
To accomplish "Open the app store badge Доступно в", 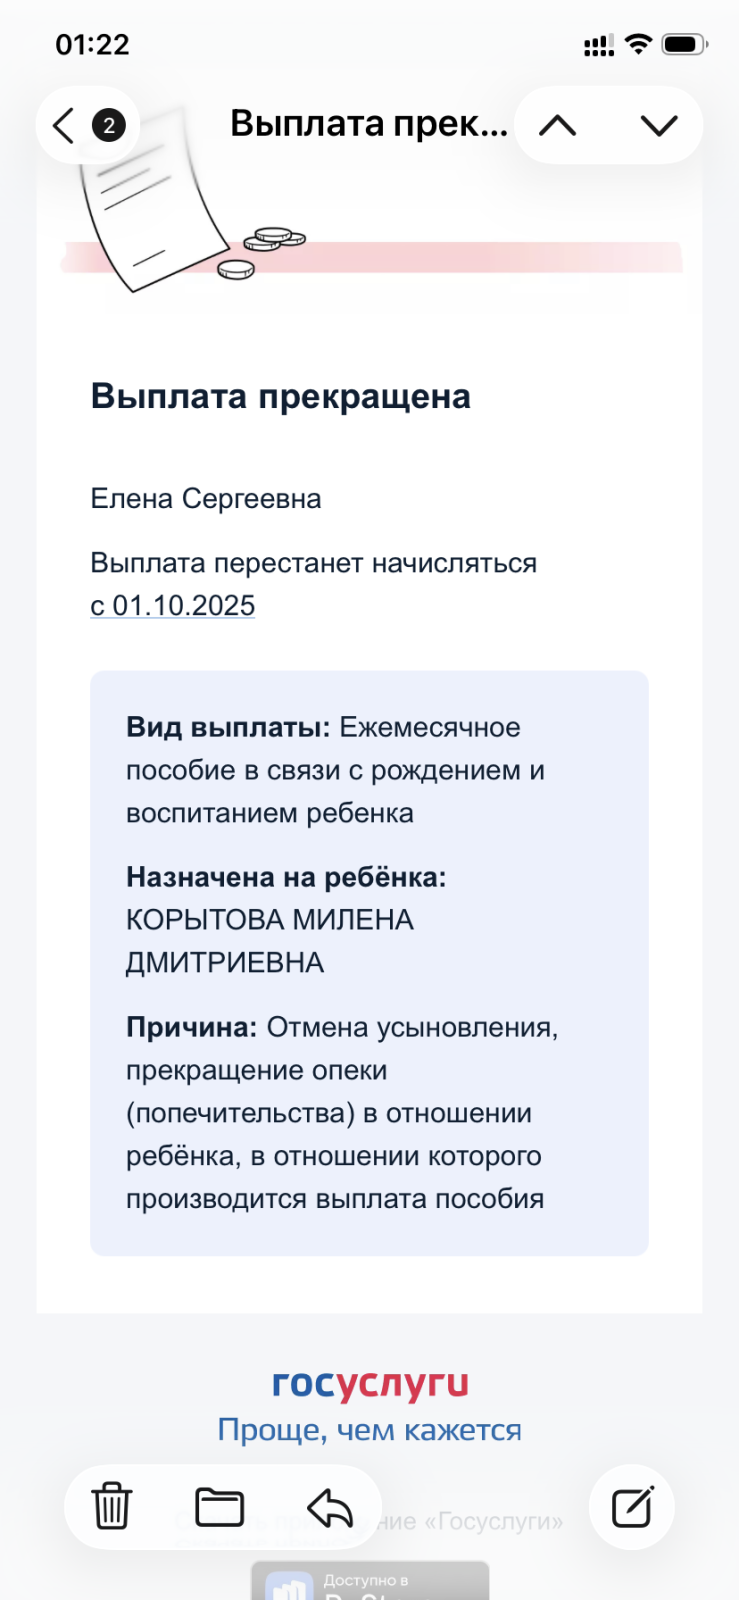I will pos(370,1581).
